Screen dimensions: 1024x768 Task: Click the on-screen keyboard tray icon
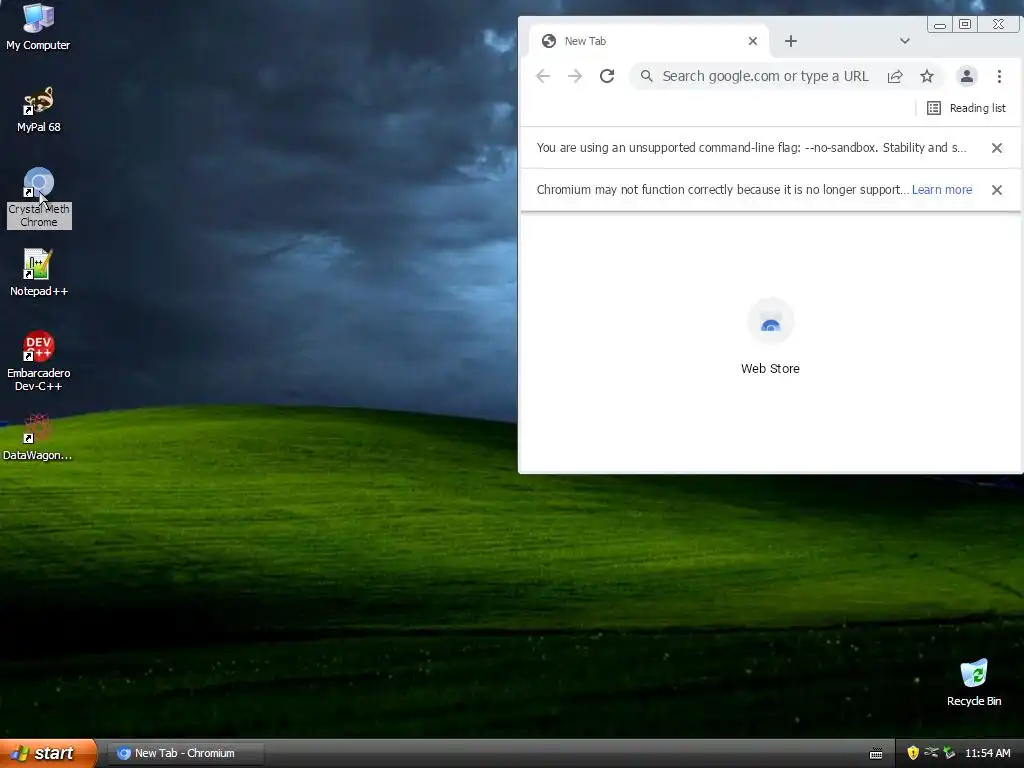pos(876,754)
